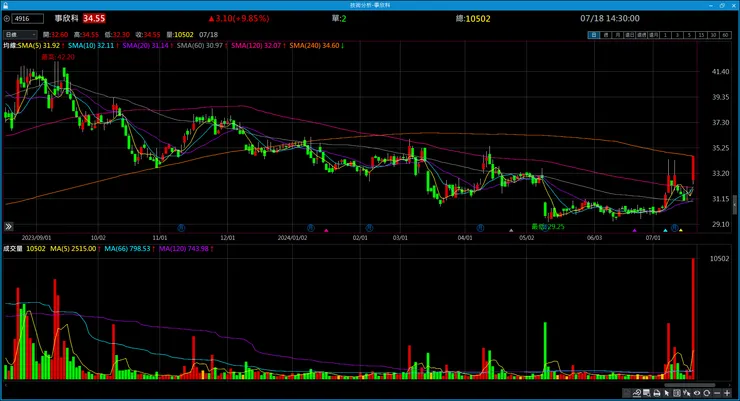Click the print icon in bottom toolbar
Viewport: 740px width, 401px height.
coord(656,393)
